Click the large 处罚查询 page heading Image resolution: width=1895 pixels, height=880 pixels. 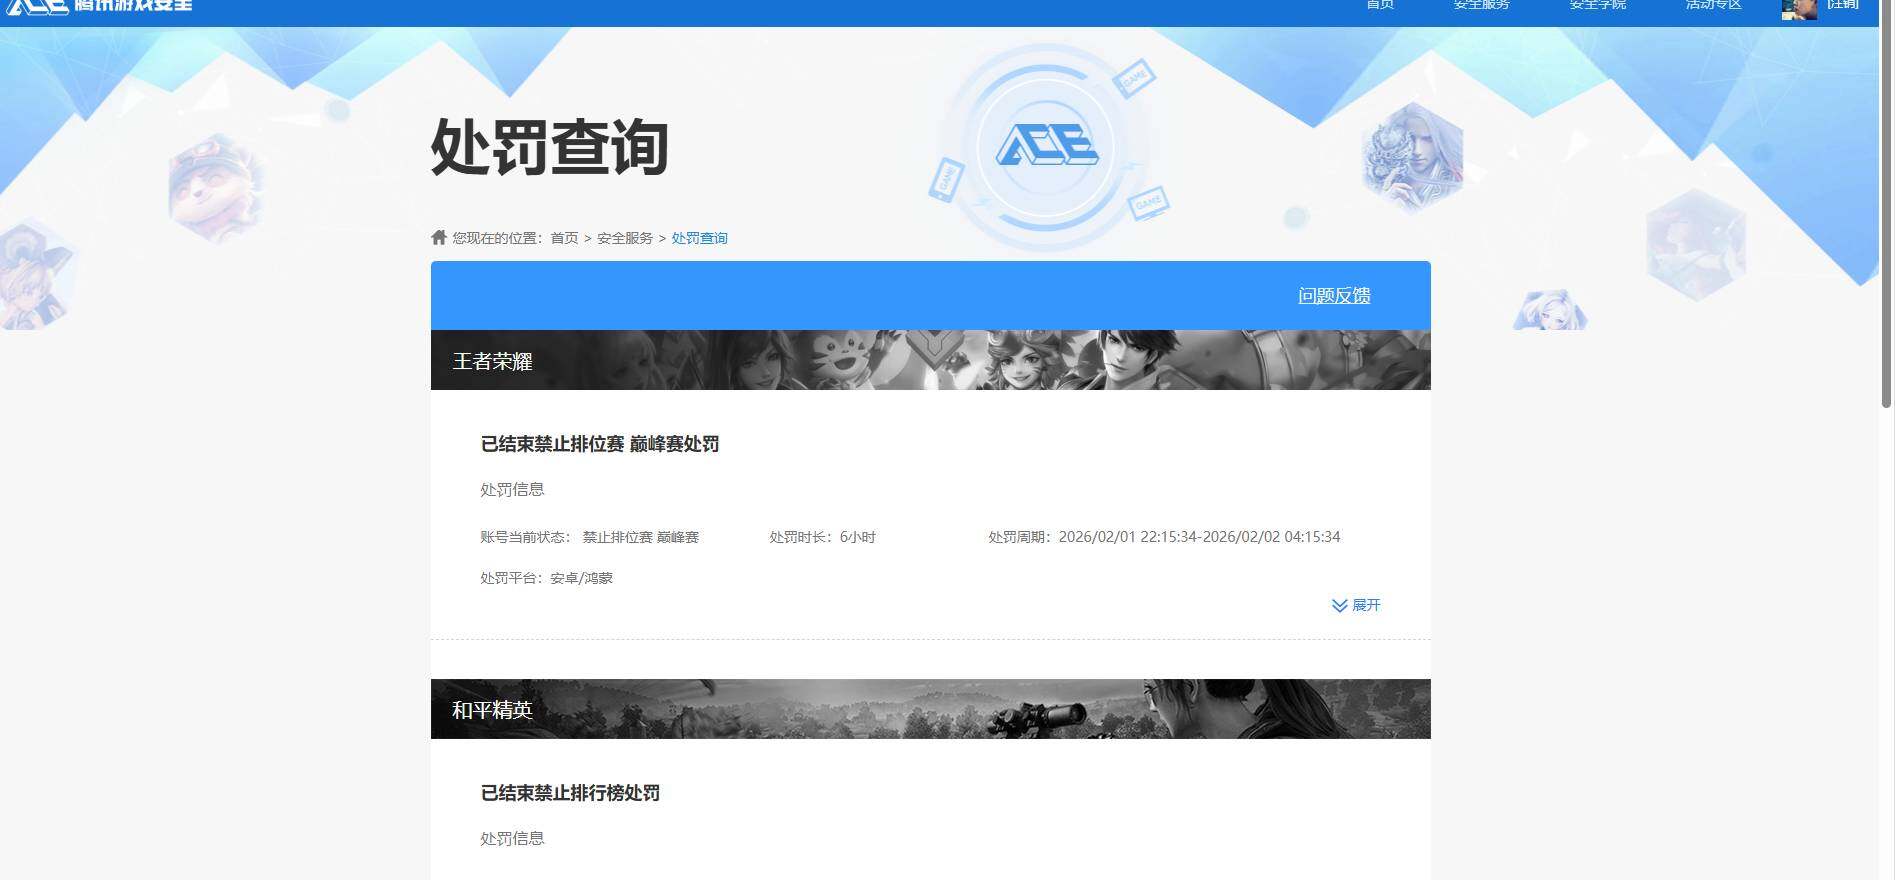click(549, 147)
